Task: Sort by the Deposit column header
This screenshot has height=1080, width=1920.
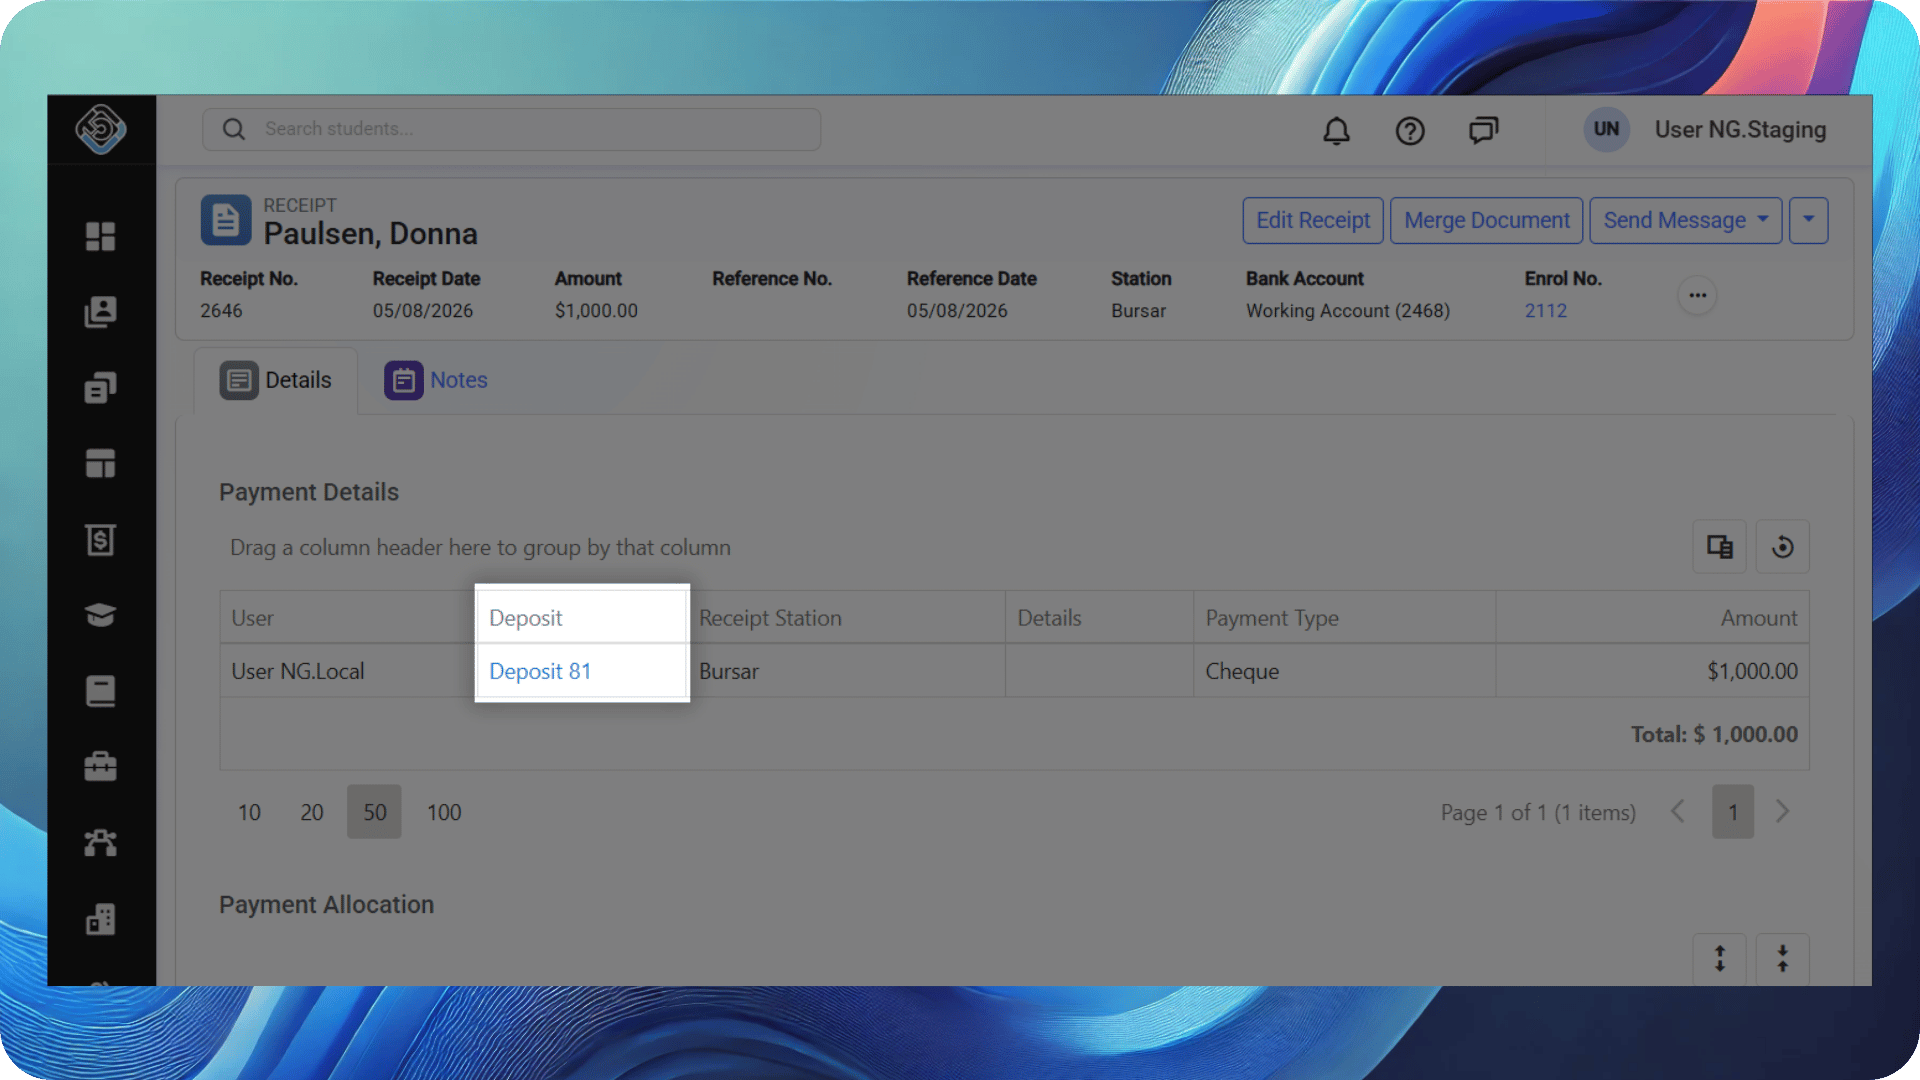Action: pos(581,618)
